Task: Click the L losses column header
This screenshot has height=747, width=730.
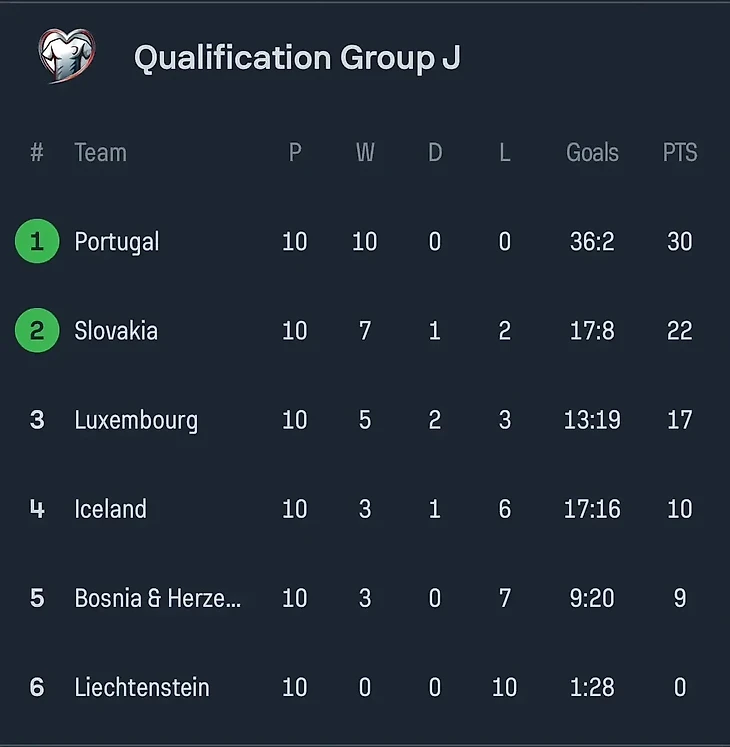Action: pyautogui.click(x=505, y=153)
